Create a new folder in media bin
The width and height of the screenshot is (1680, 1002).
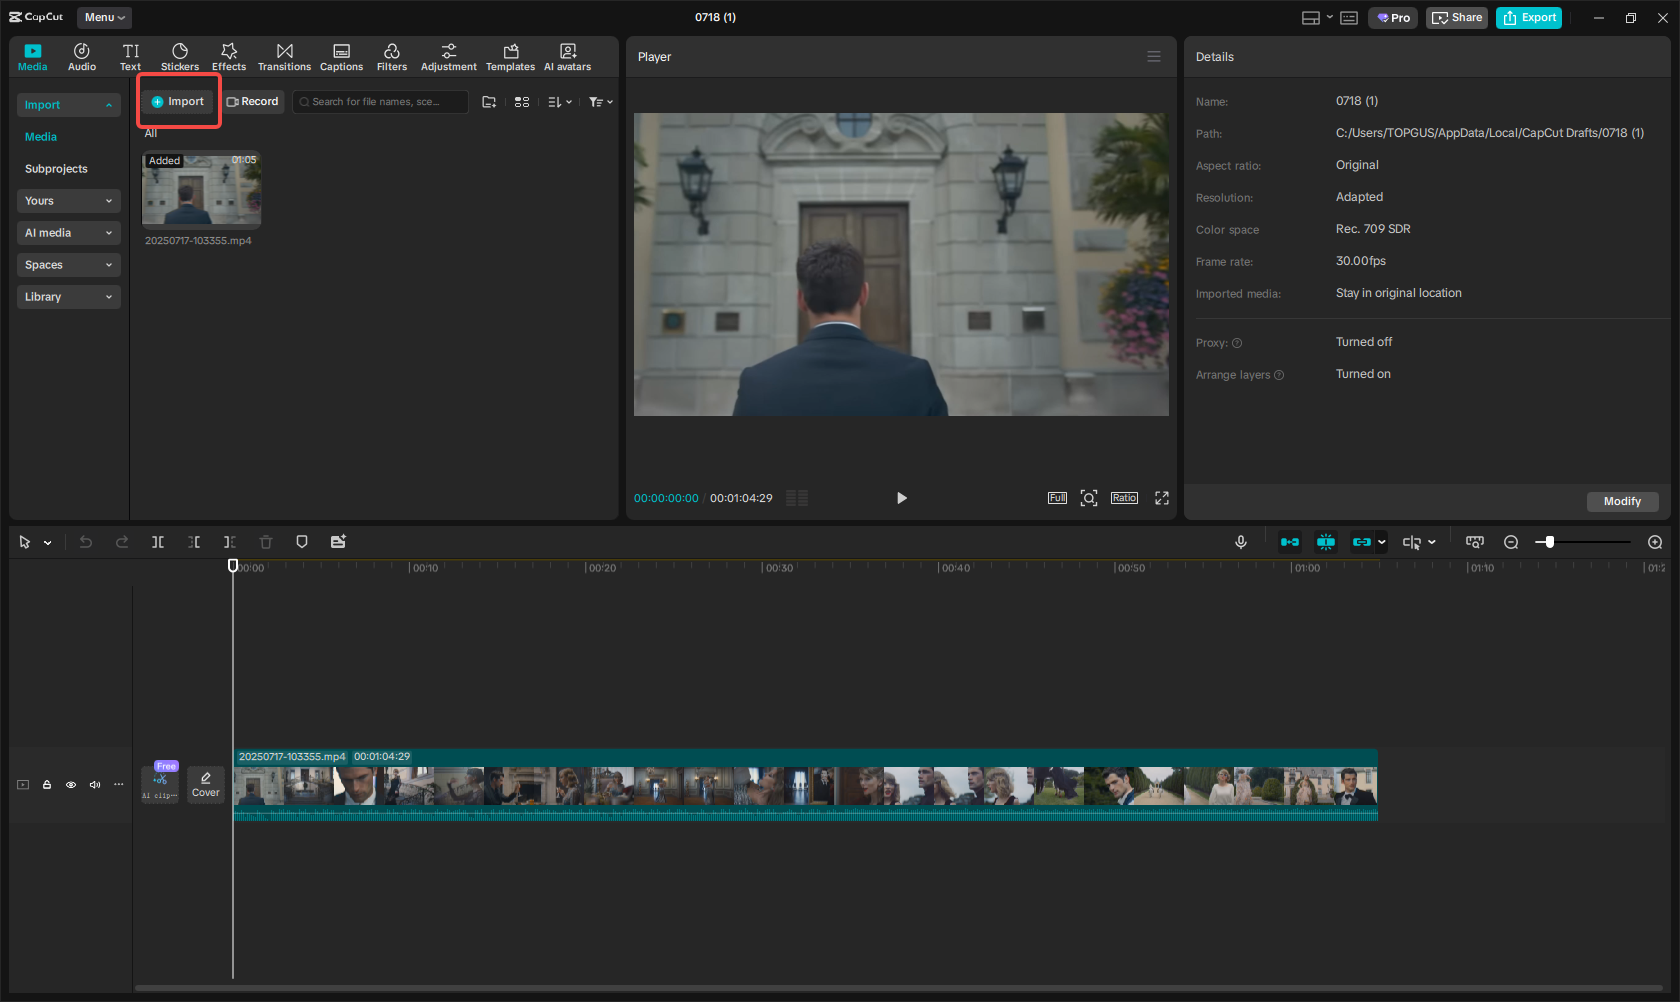[x=489, y=102]
